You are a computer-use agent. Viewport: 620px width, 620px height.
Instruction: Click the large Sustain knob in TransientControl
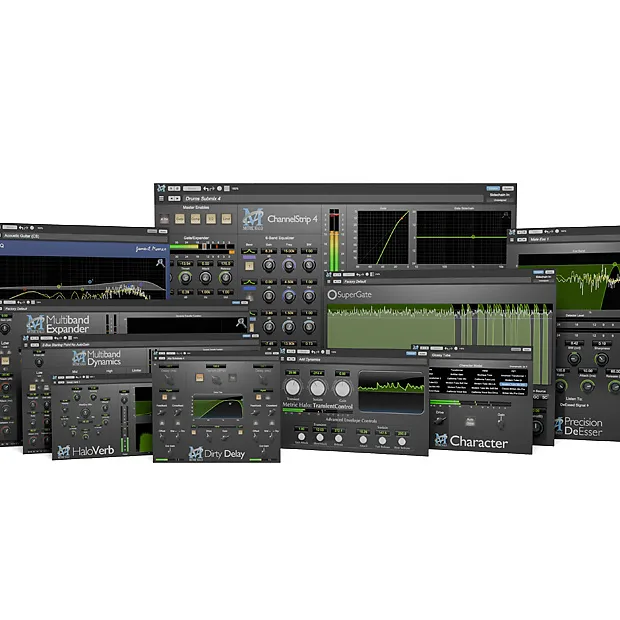(318, 388)
